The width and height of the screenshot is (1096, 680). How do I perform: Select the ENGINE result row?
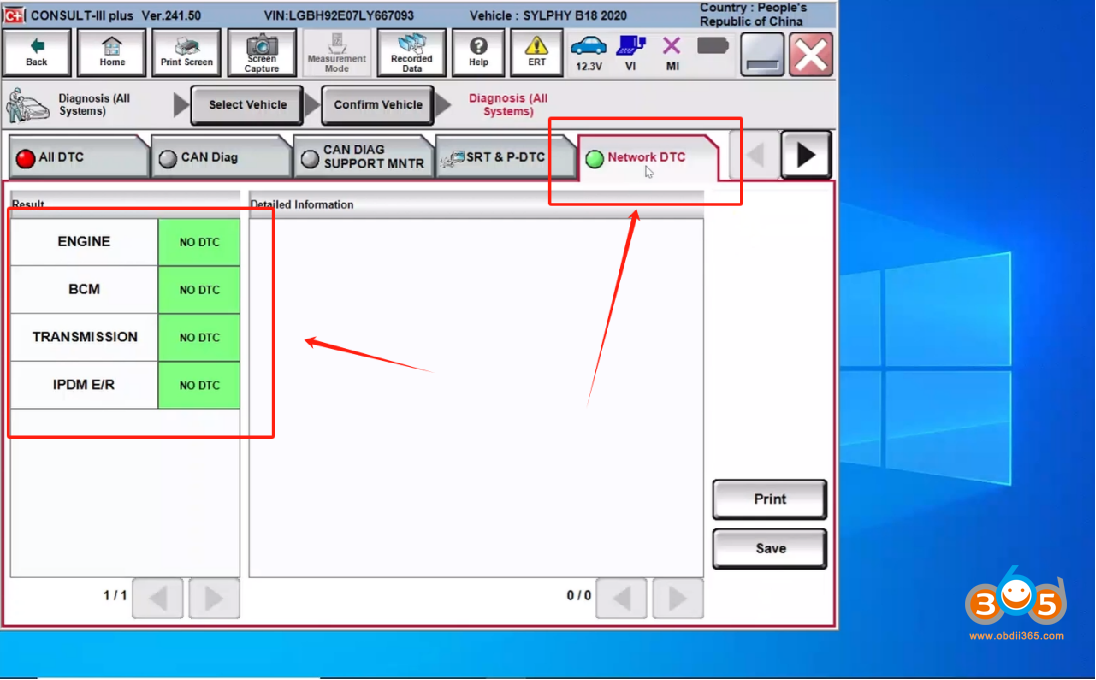[84, 242]
